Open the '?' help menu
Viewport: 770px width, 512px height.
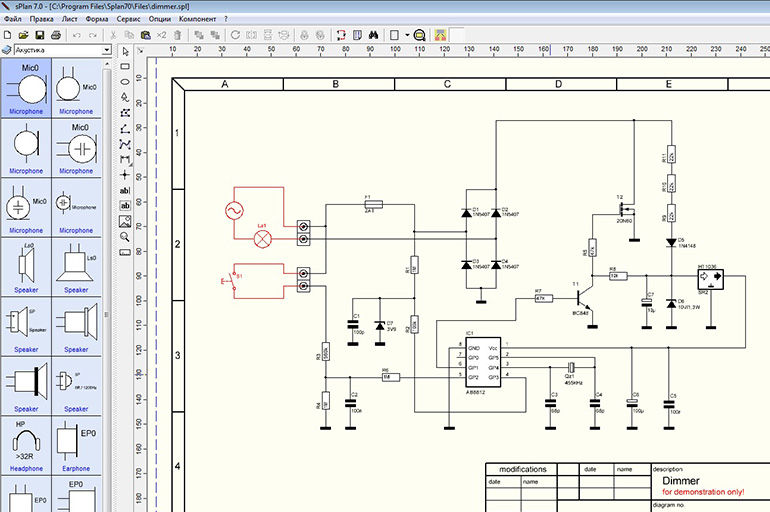tap(226, 19)
